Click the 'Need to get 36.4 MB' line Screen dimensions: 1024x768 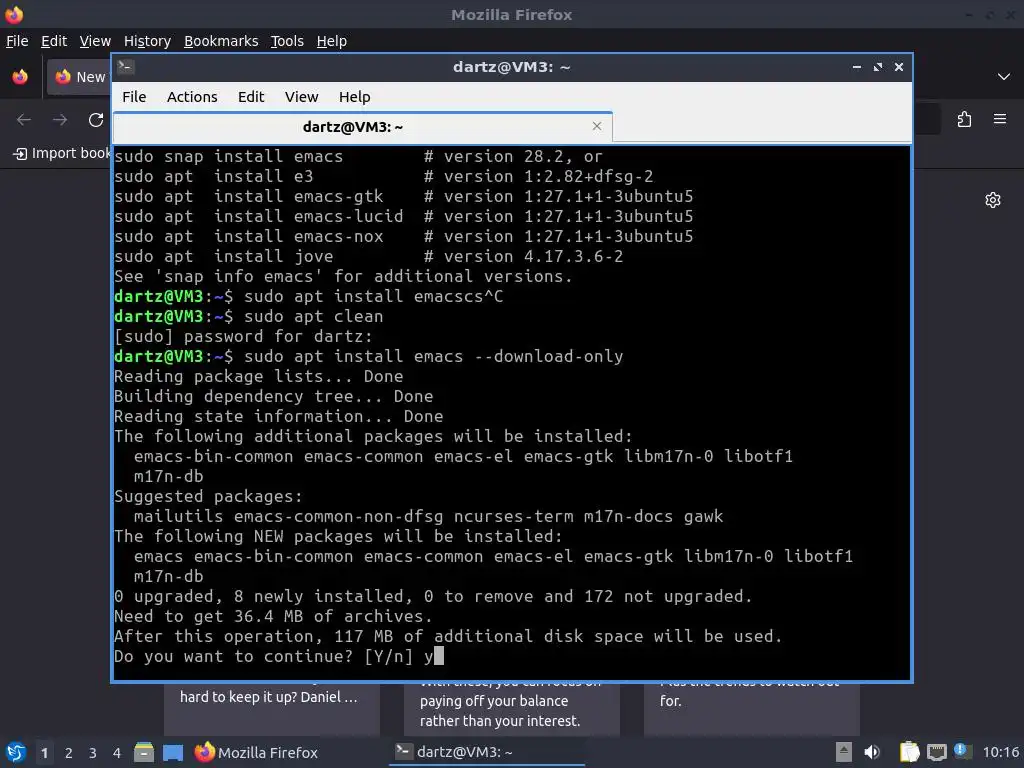click(273, 616)
